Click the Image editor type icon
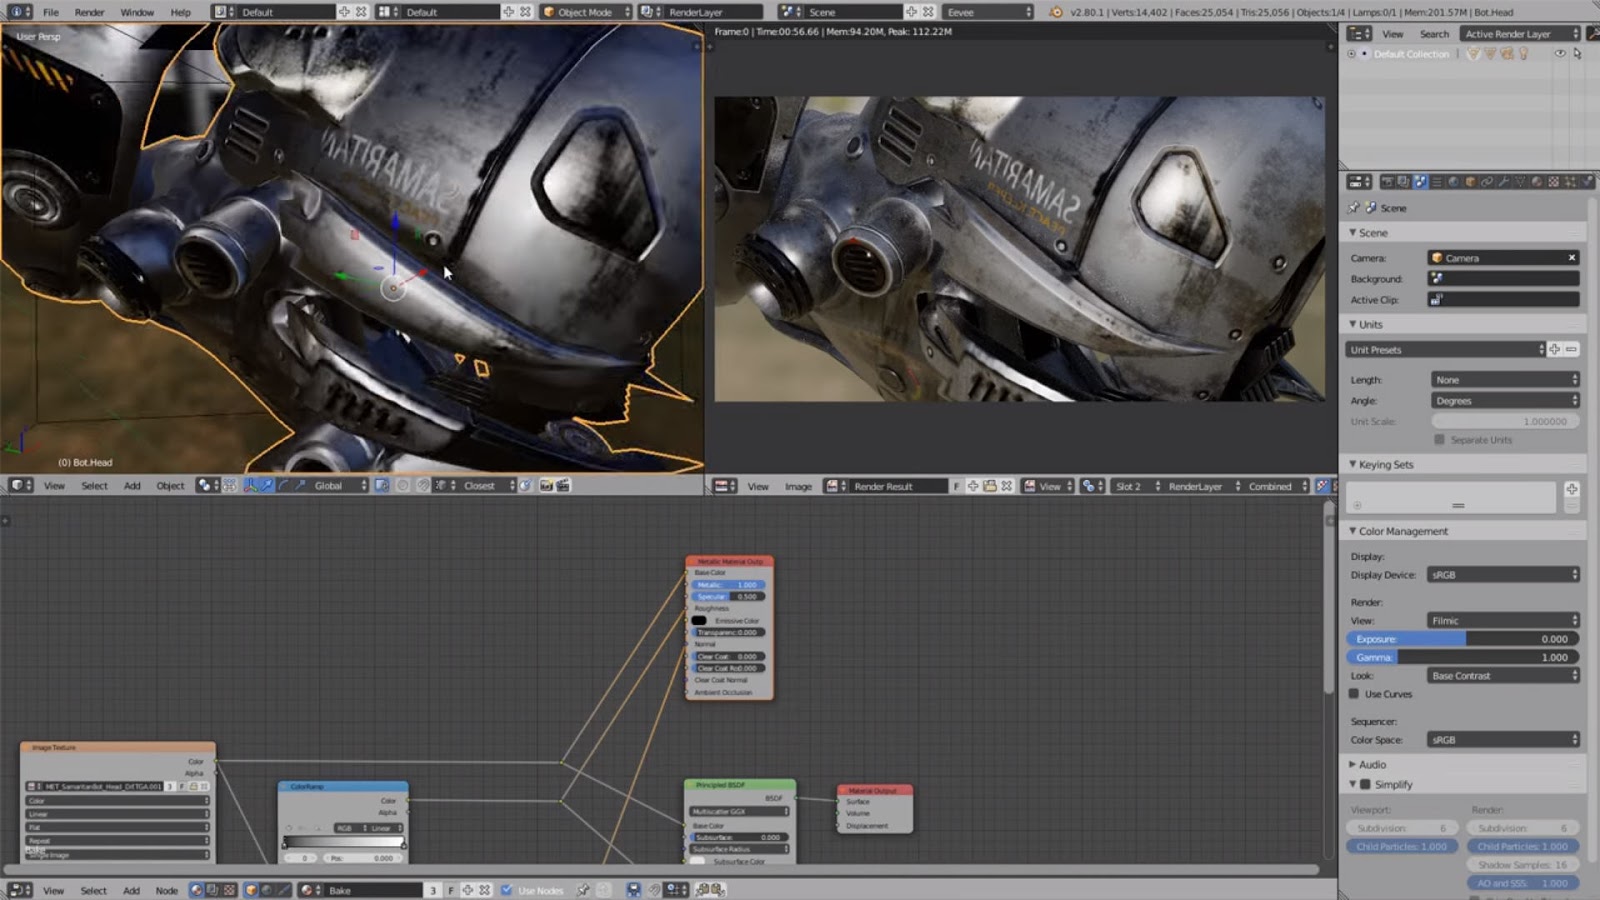 (725, 486)
